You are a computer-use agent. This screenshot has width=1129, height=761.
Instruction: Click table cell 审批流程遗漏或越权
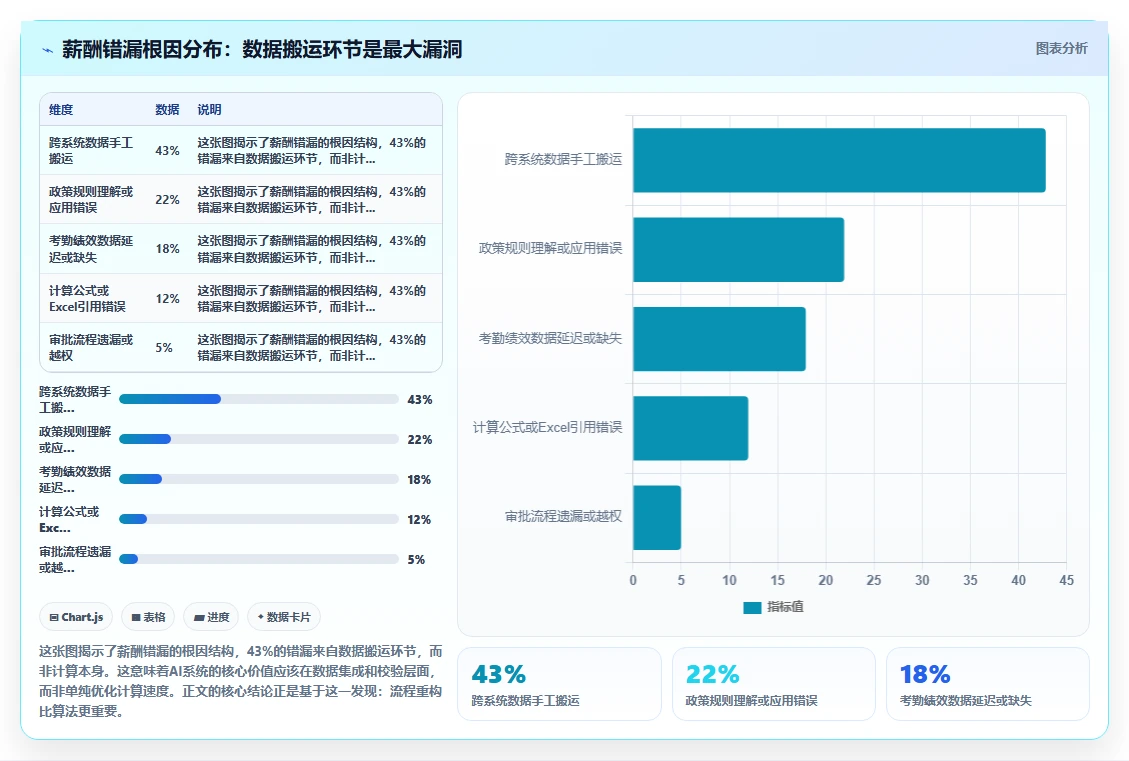tap(91, 347)
